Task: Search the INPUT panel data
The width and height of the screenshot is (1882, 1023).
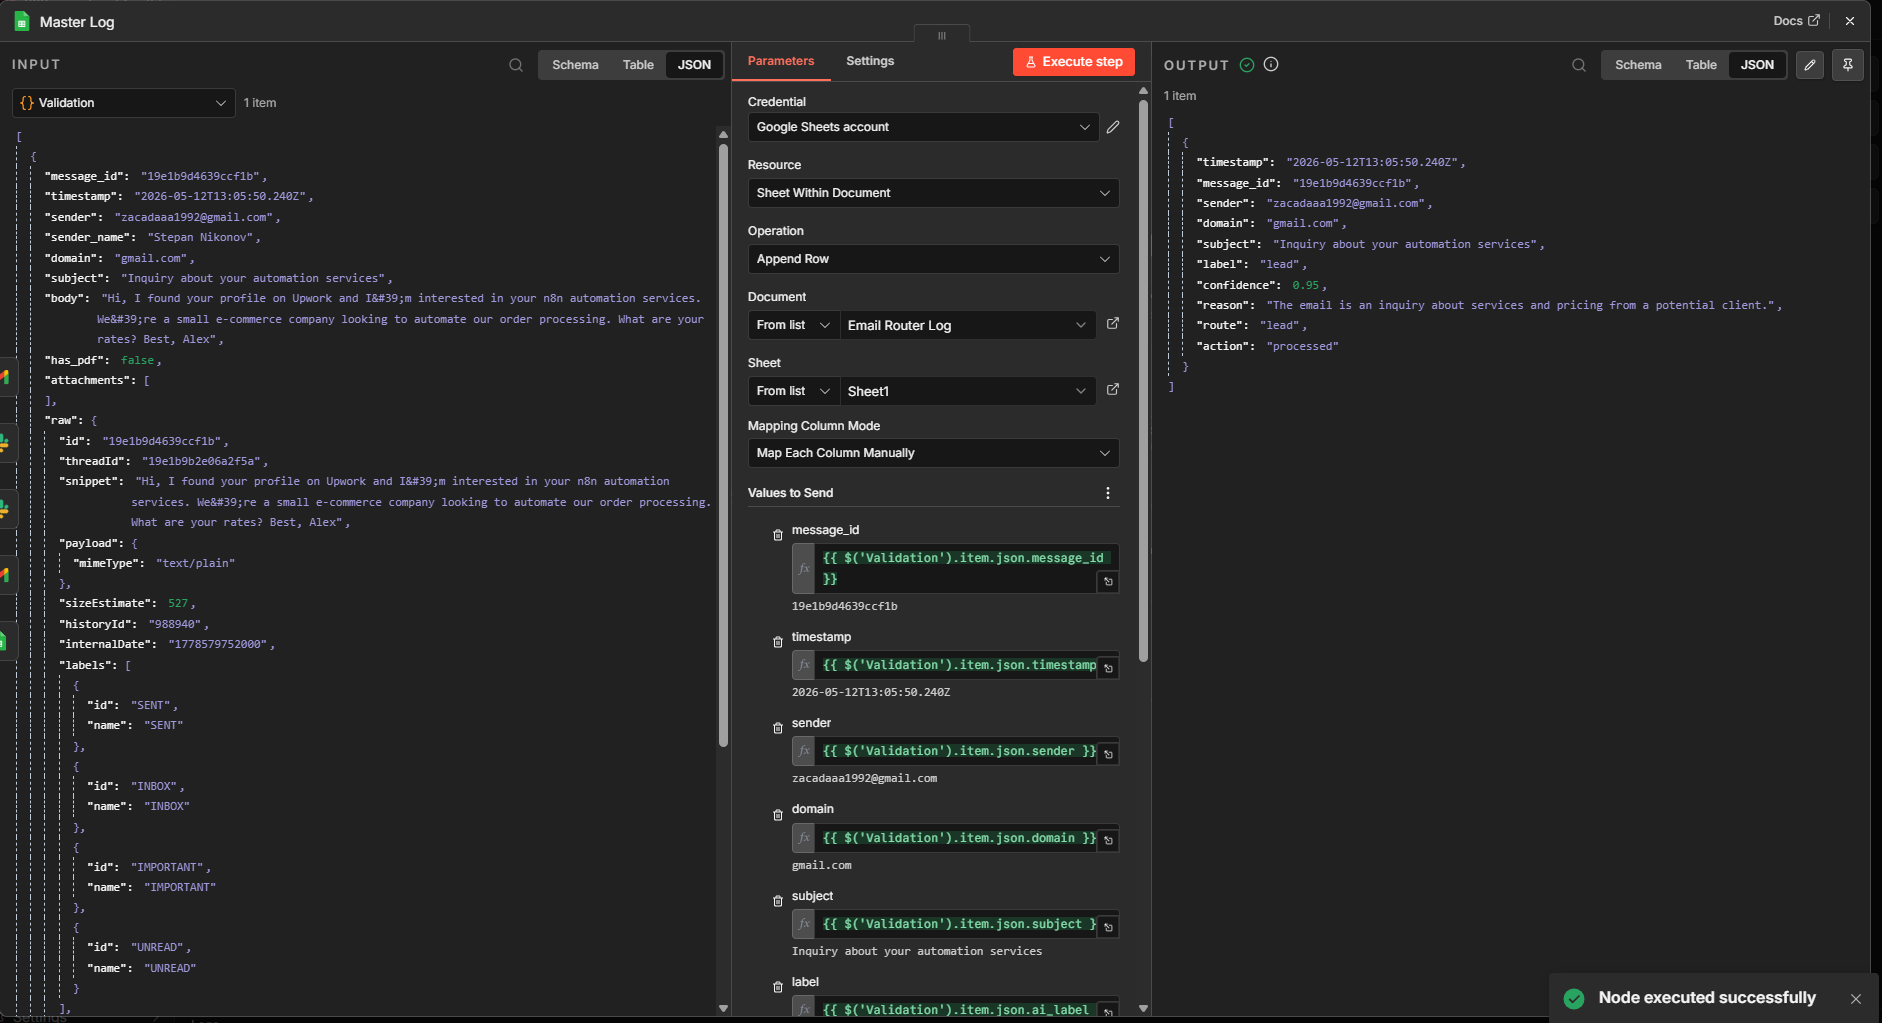Action: (x=516, y=65)
